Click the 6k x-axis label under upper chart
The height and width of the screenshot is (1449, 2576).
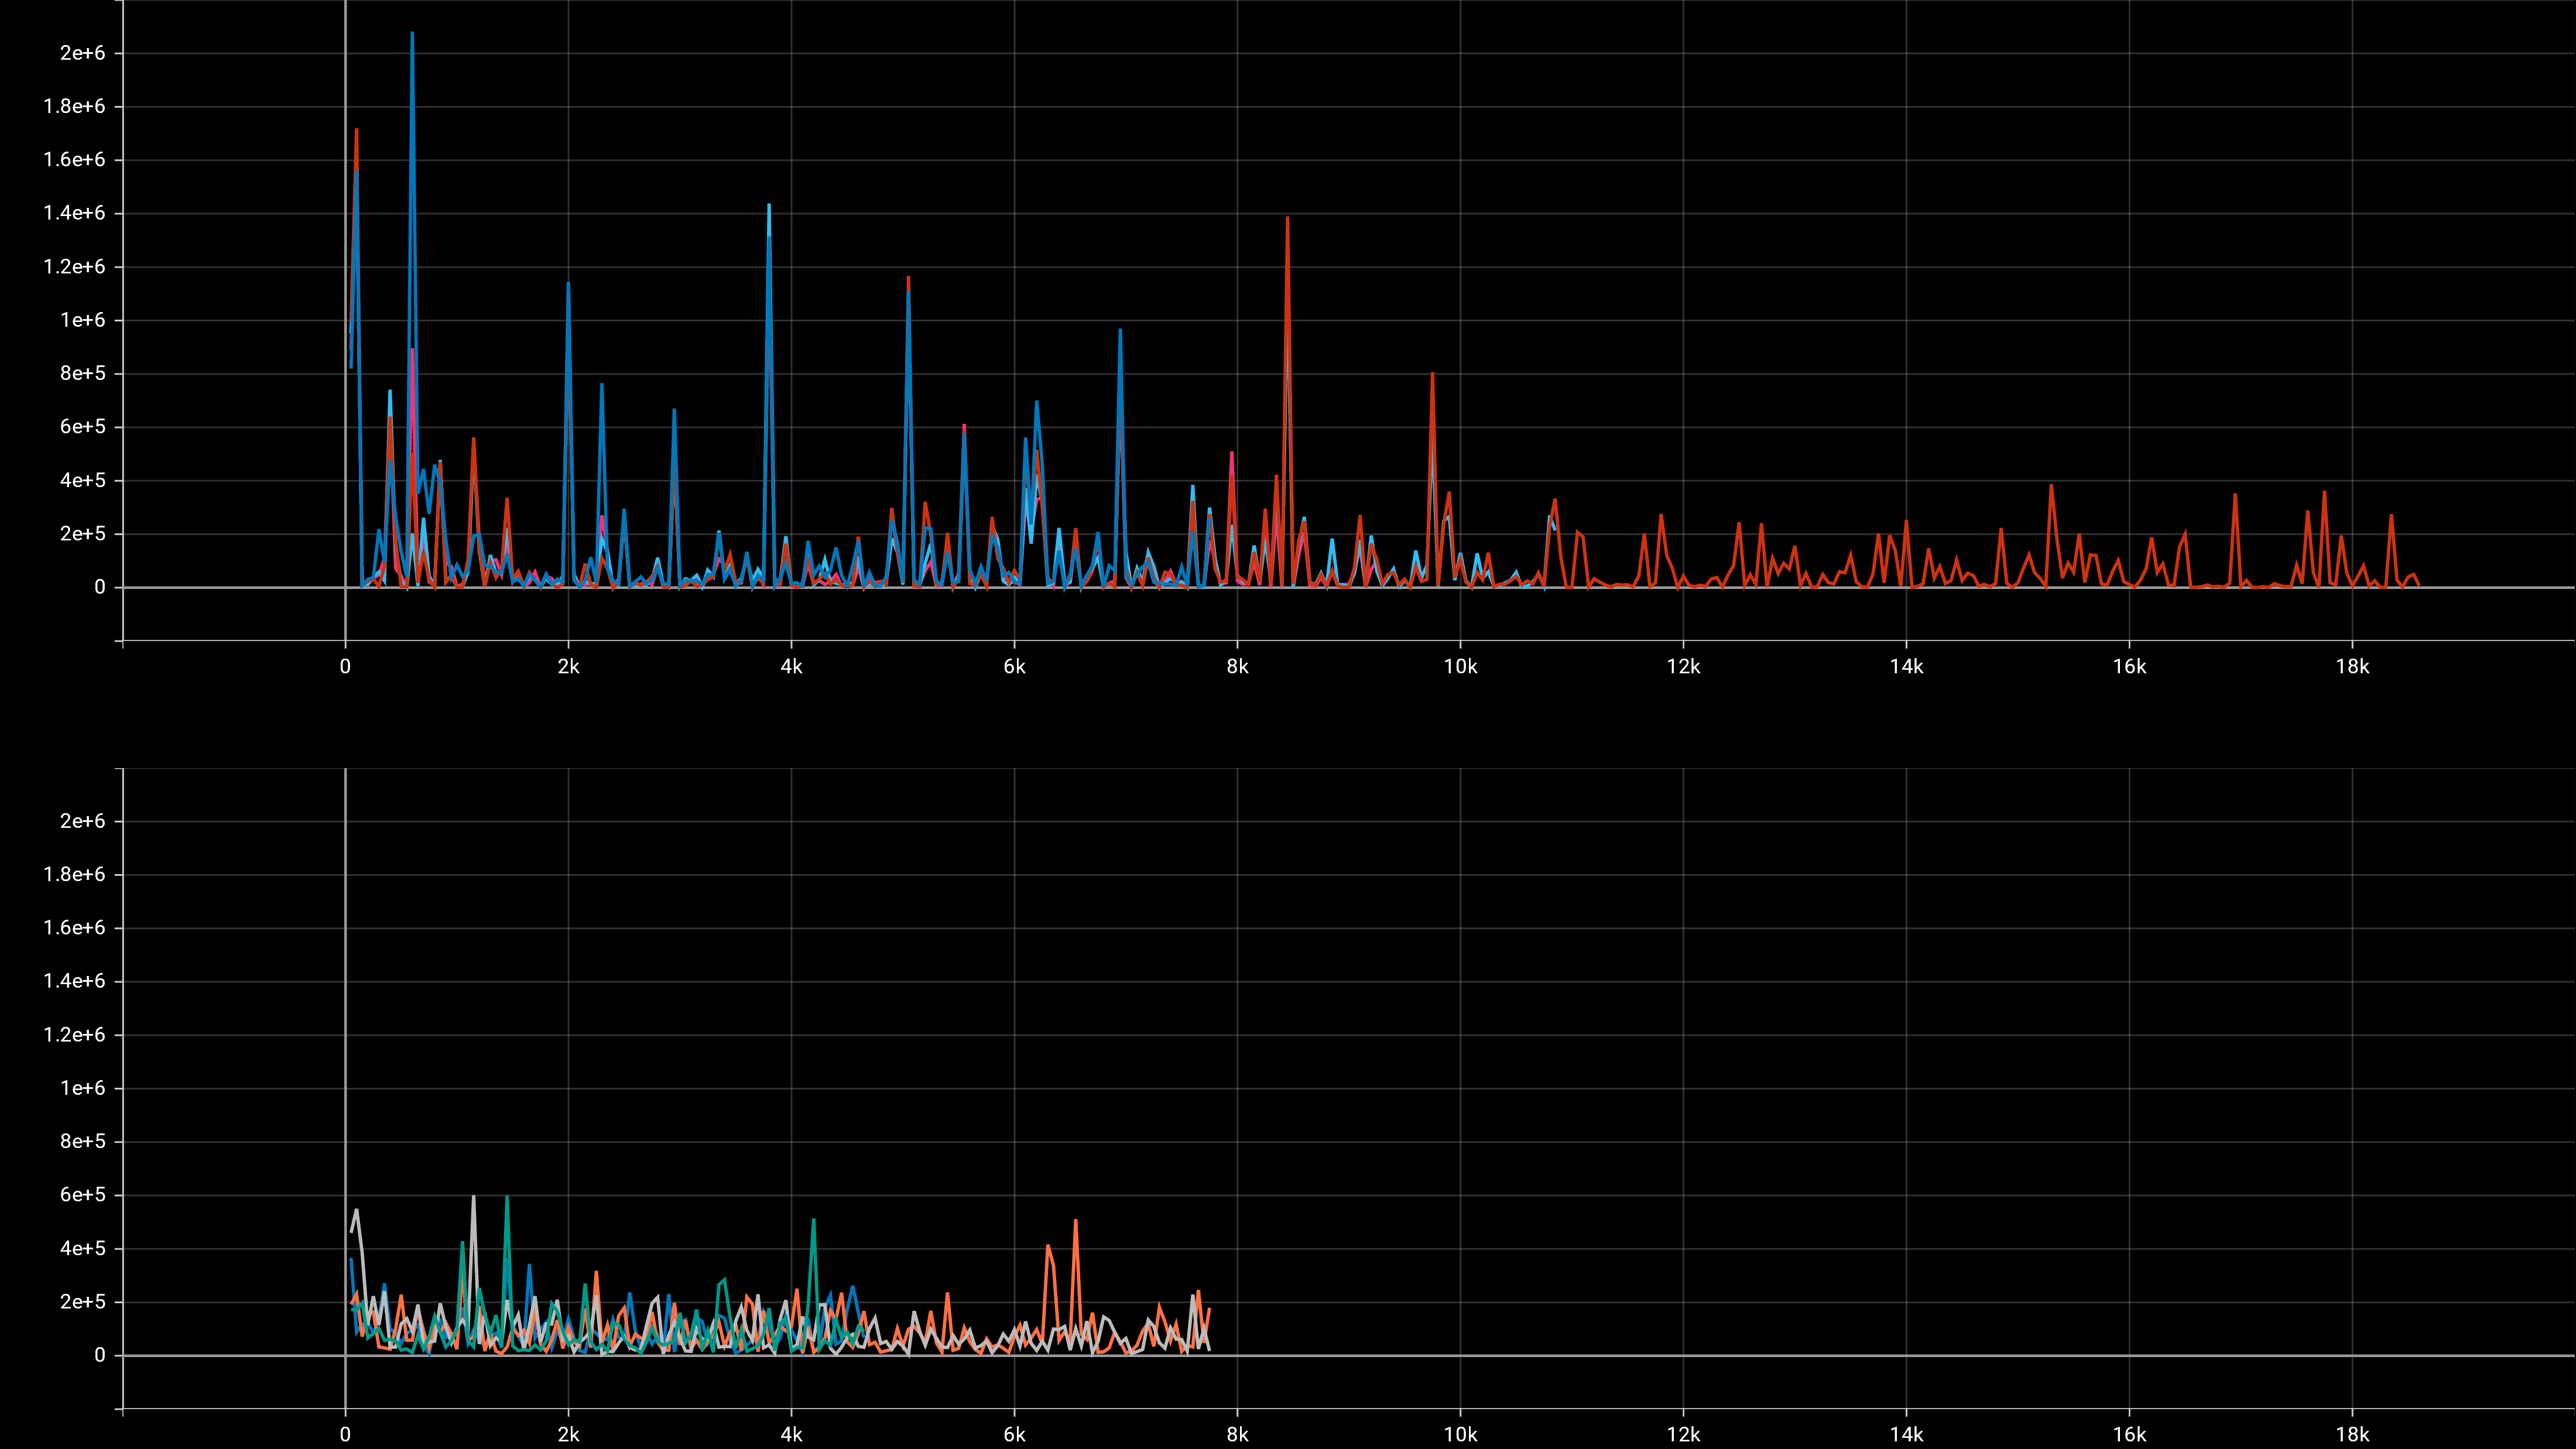click(1014, 667)
